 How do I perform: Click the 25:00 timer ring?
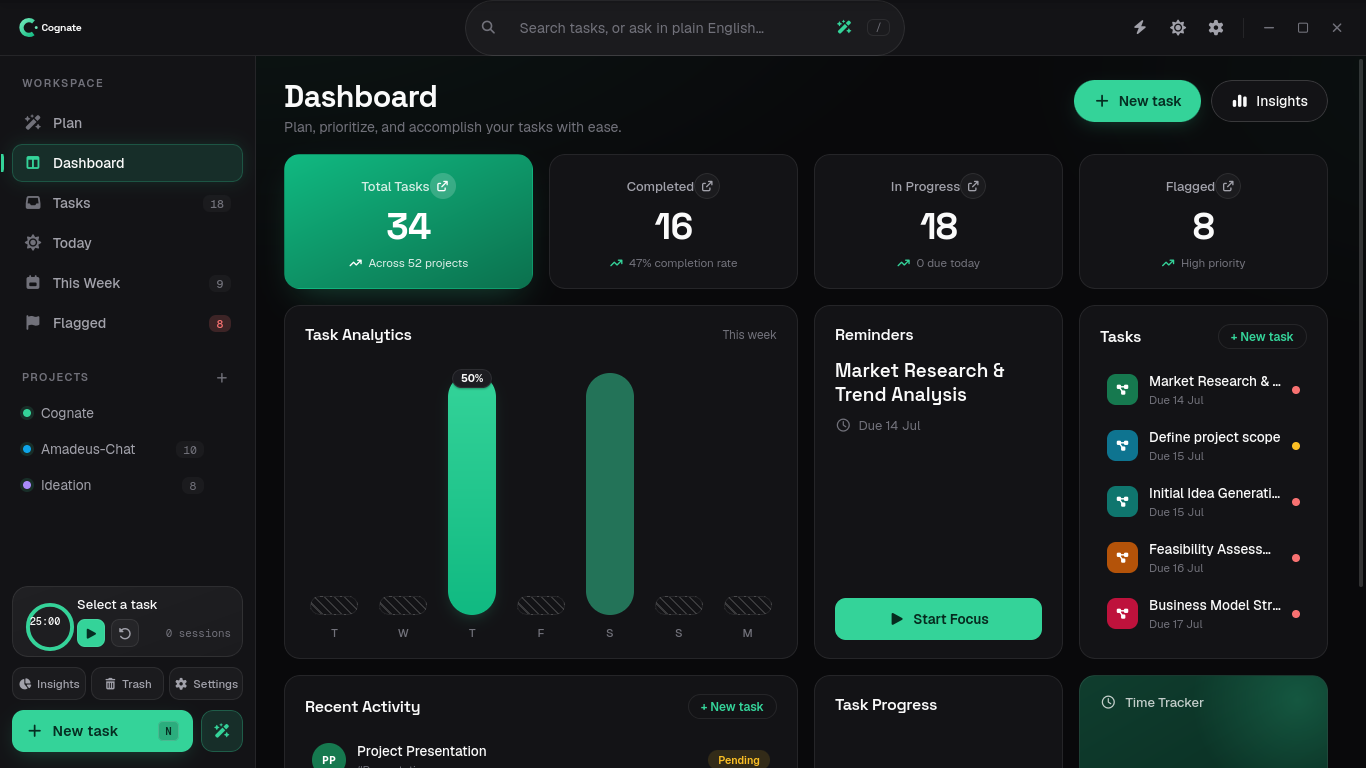click(49, 626)
